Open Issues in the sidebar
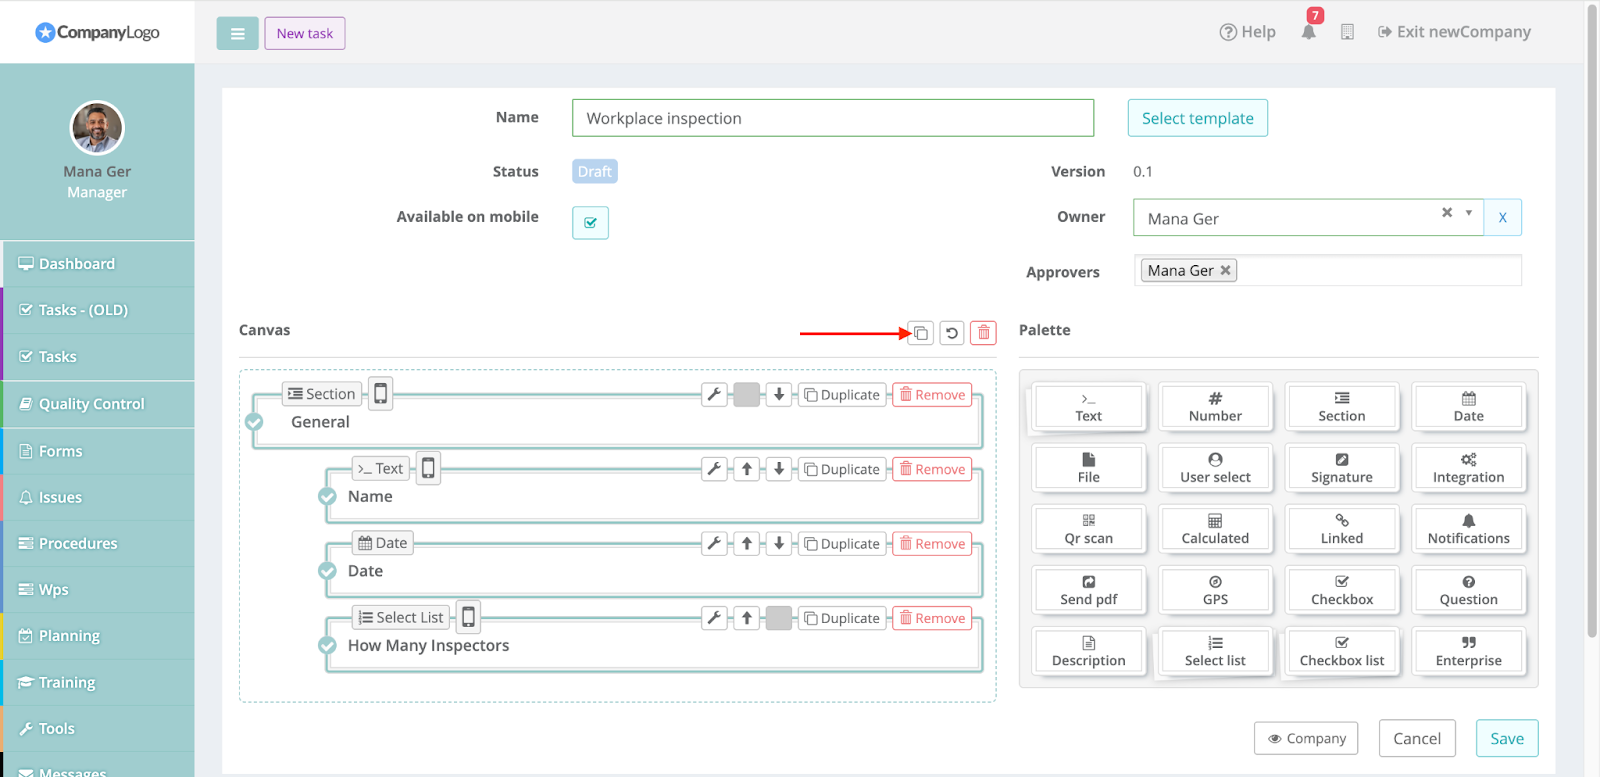Image resolution: width=1600 pixels, height=777 pixels. [x=98, y=497]
